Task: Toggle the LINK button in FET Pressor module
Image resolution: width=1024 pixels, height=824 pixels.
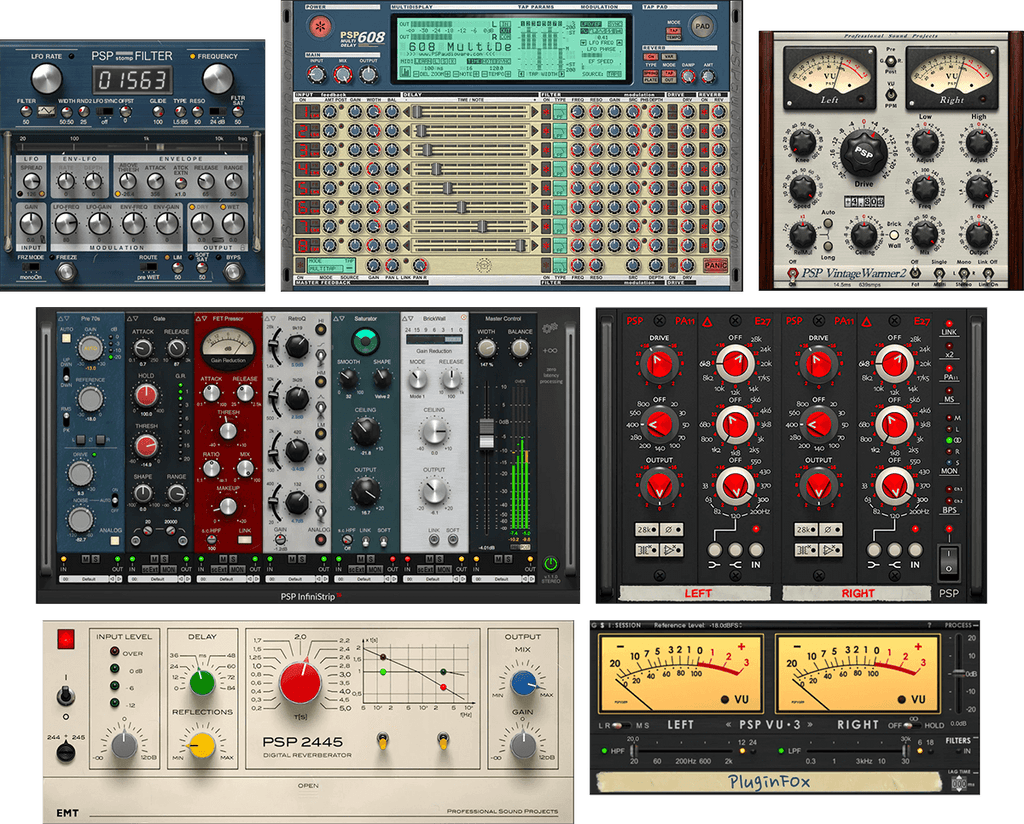Action: [x=244, y=540]
